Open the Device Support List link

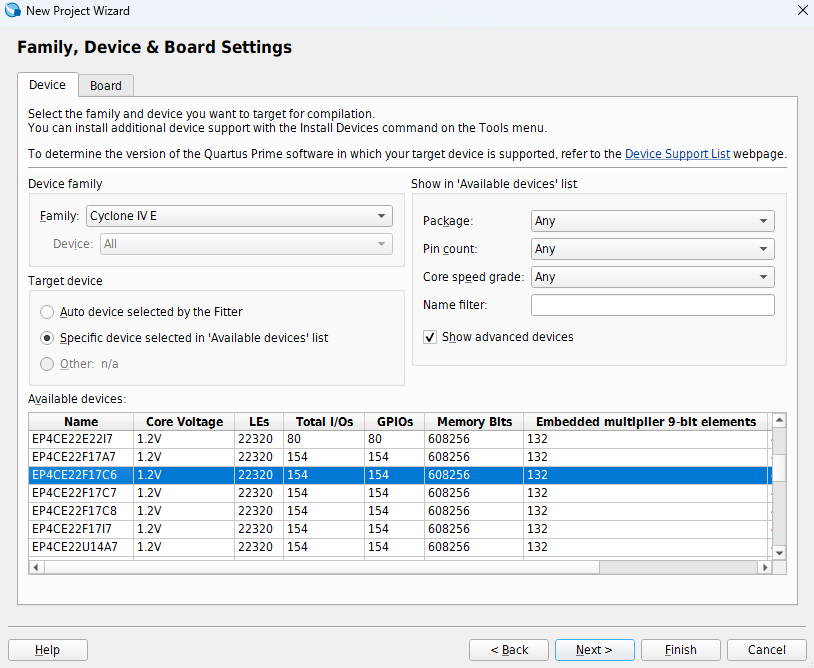coord(677,154)
